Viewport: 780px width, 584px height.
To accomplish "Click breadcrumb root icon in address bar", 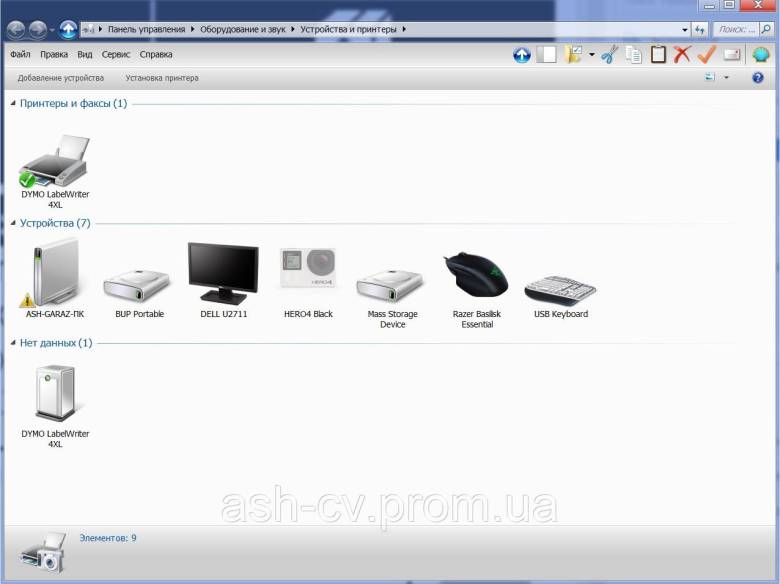I will (88, 29).
